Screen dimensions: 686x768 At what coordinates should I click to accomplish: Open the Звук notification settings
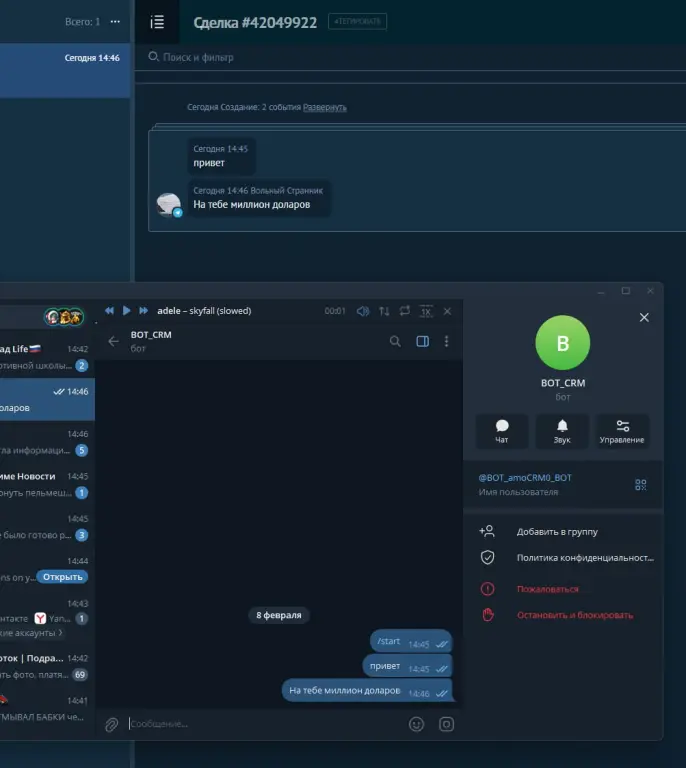(562, 431)
